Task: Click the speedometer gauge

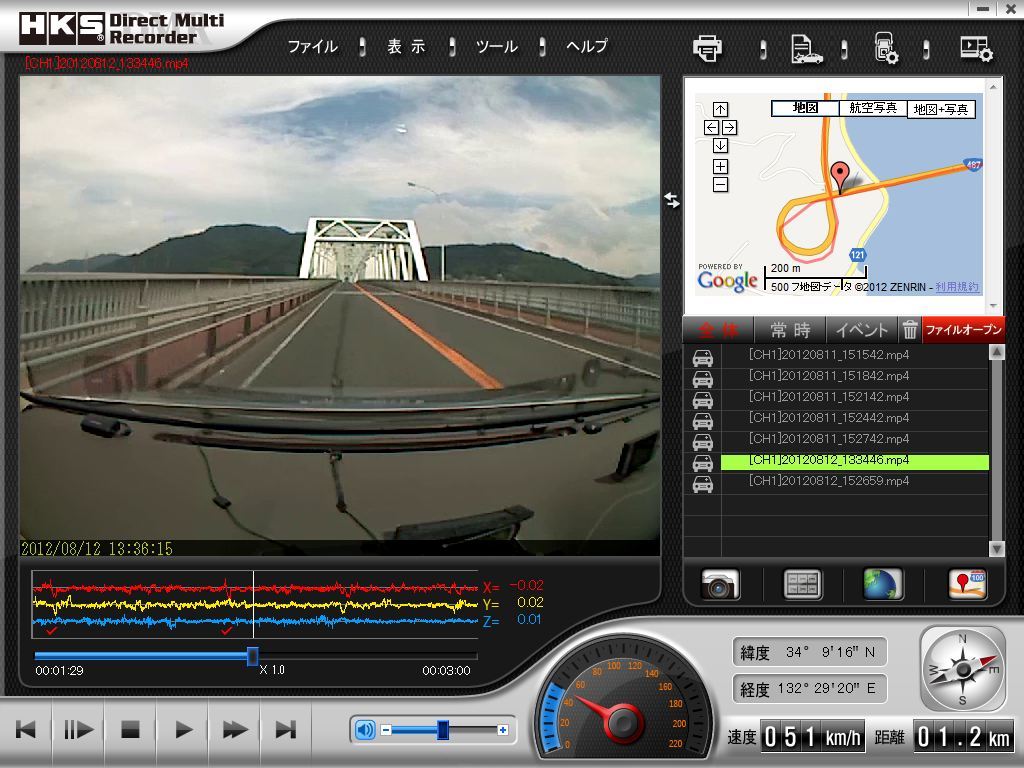Action: [623, 699]
